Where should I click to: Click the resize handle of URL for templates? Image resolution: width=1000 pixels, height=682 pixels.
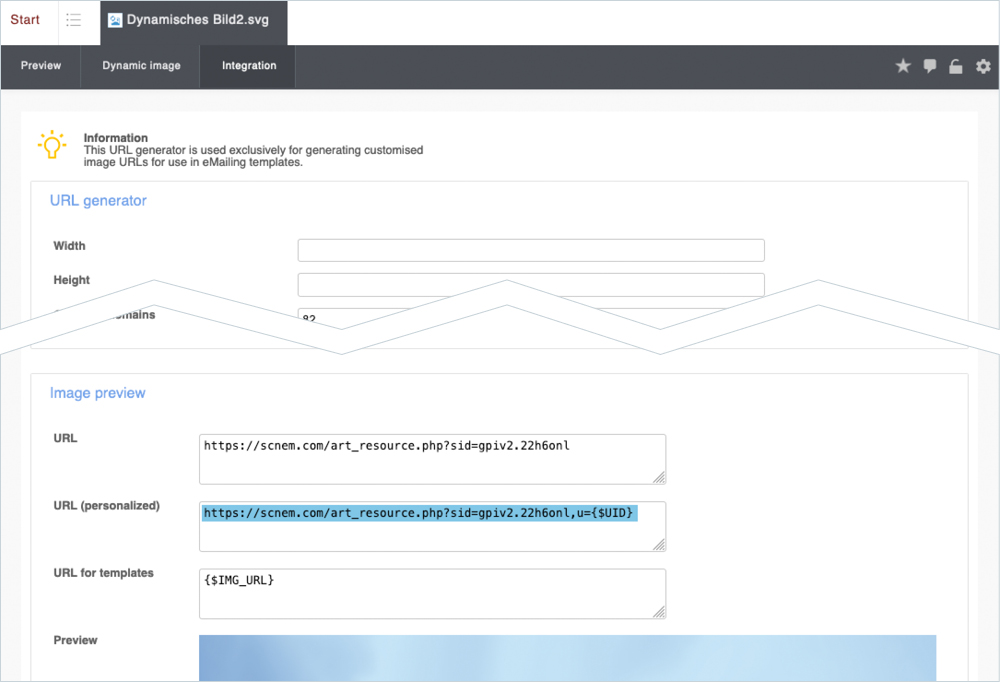659,613
